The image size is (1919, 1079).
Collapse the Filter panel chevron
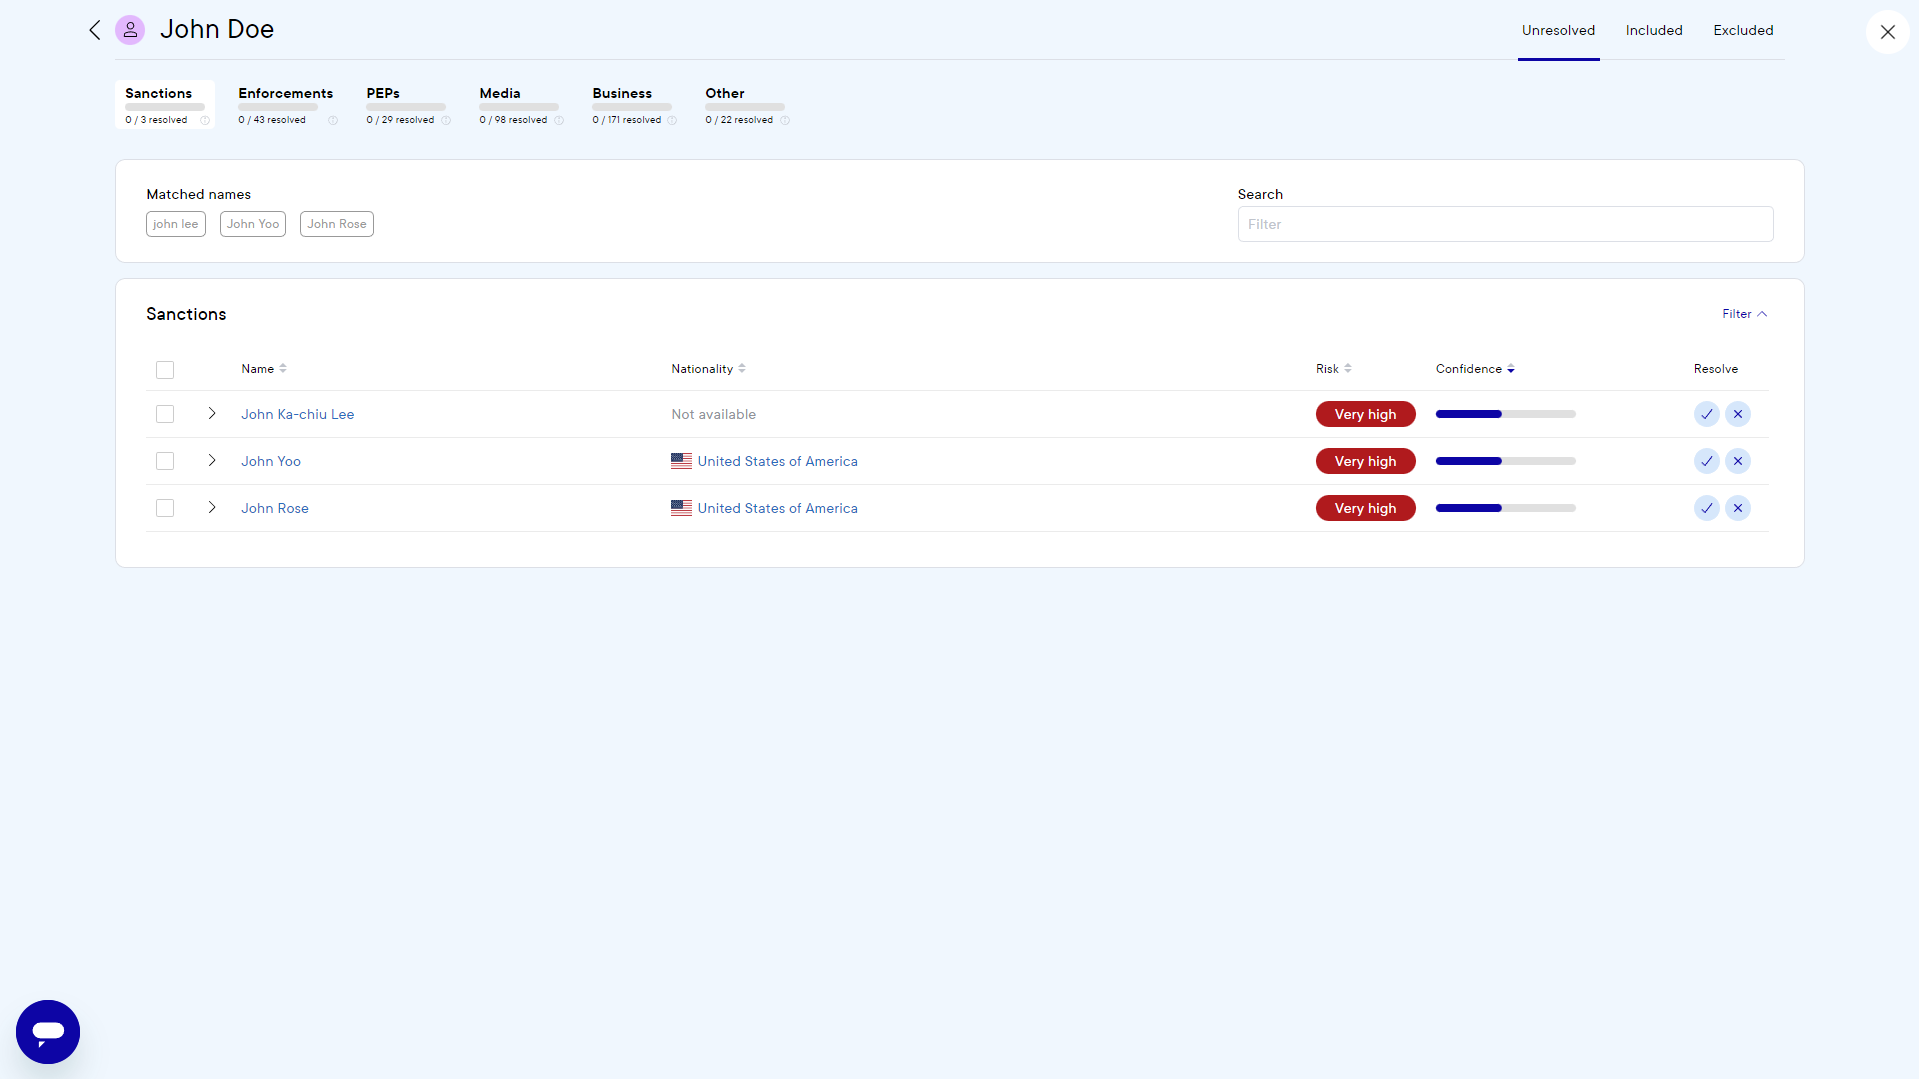click(x=1762, y=313)
